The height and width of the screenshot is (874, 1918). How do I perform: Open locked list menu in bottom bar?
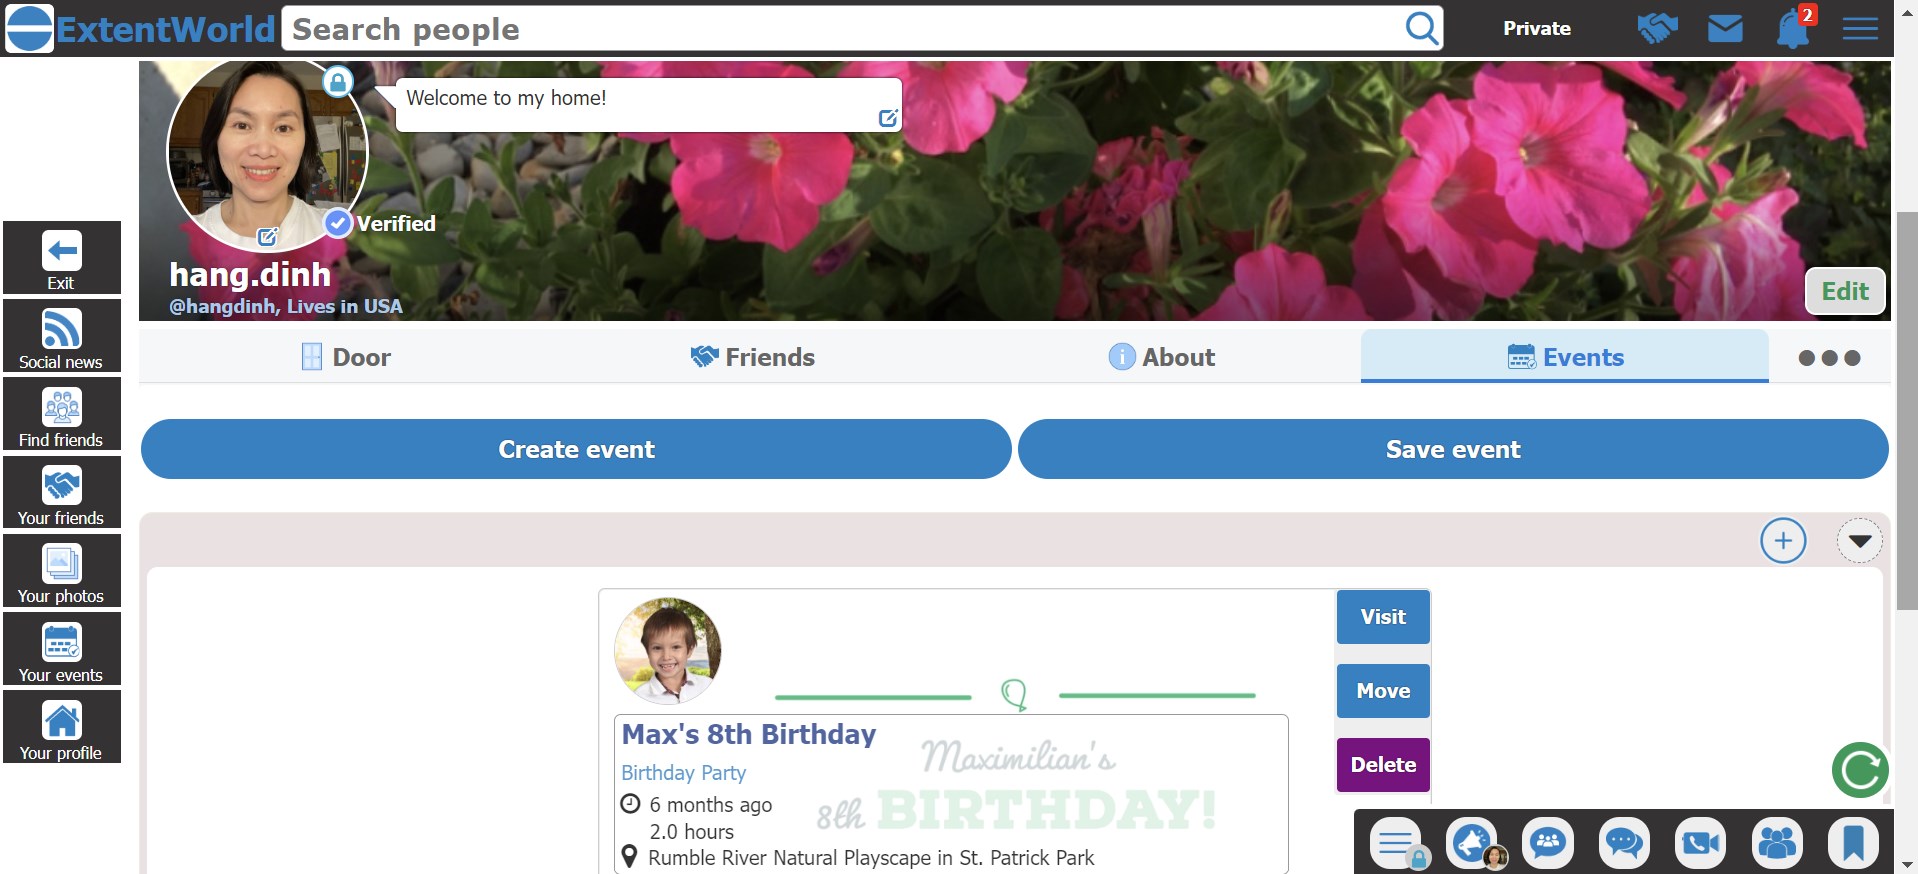click(1397, 843)
